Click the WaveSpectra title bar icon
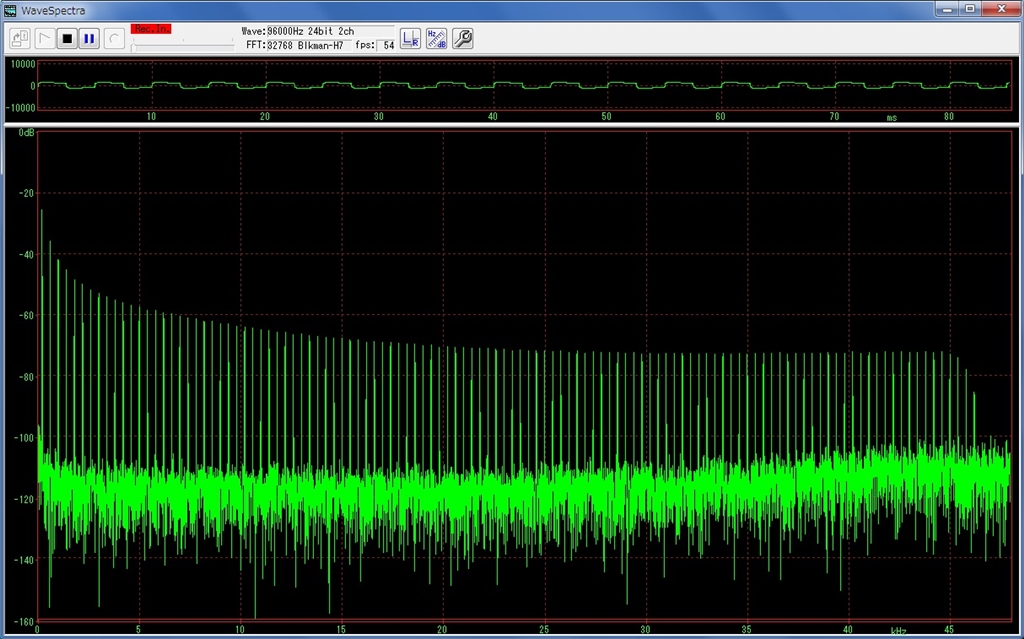 [x=11, y=8]
